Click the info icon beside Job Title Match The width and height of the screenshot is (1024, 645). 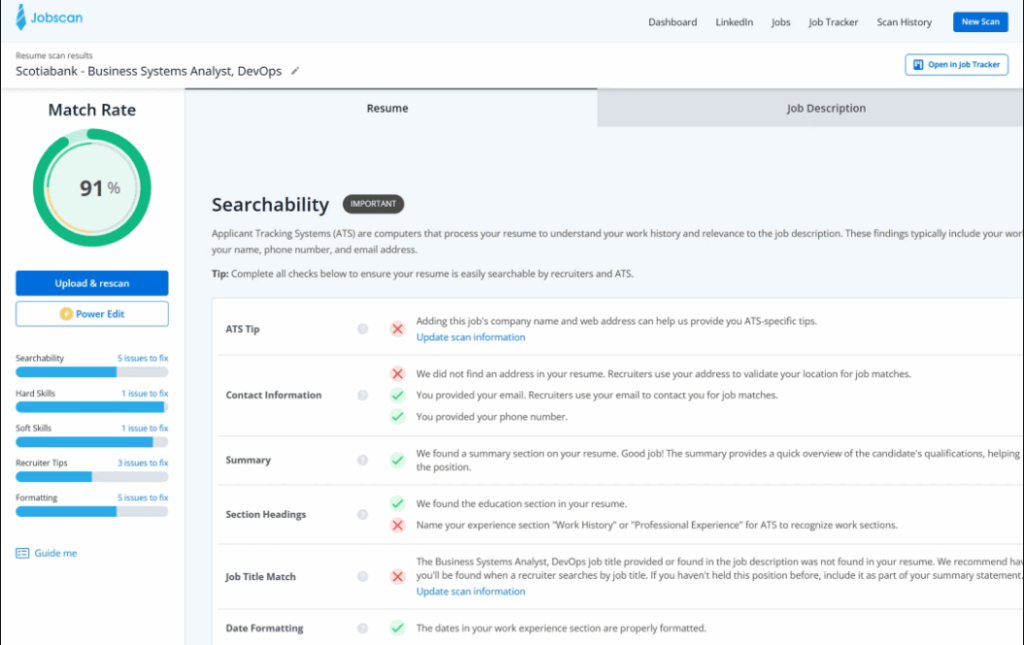tap(361, 576)
